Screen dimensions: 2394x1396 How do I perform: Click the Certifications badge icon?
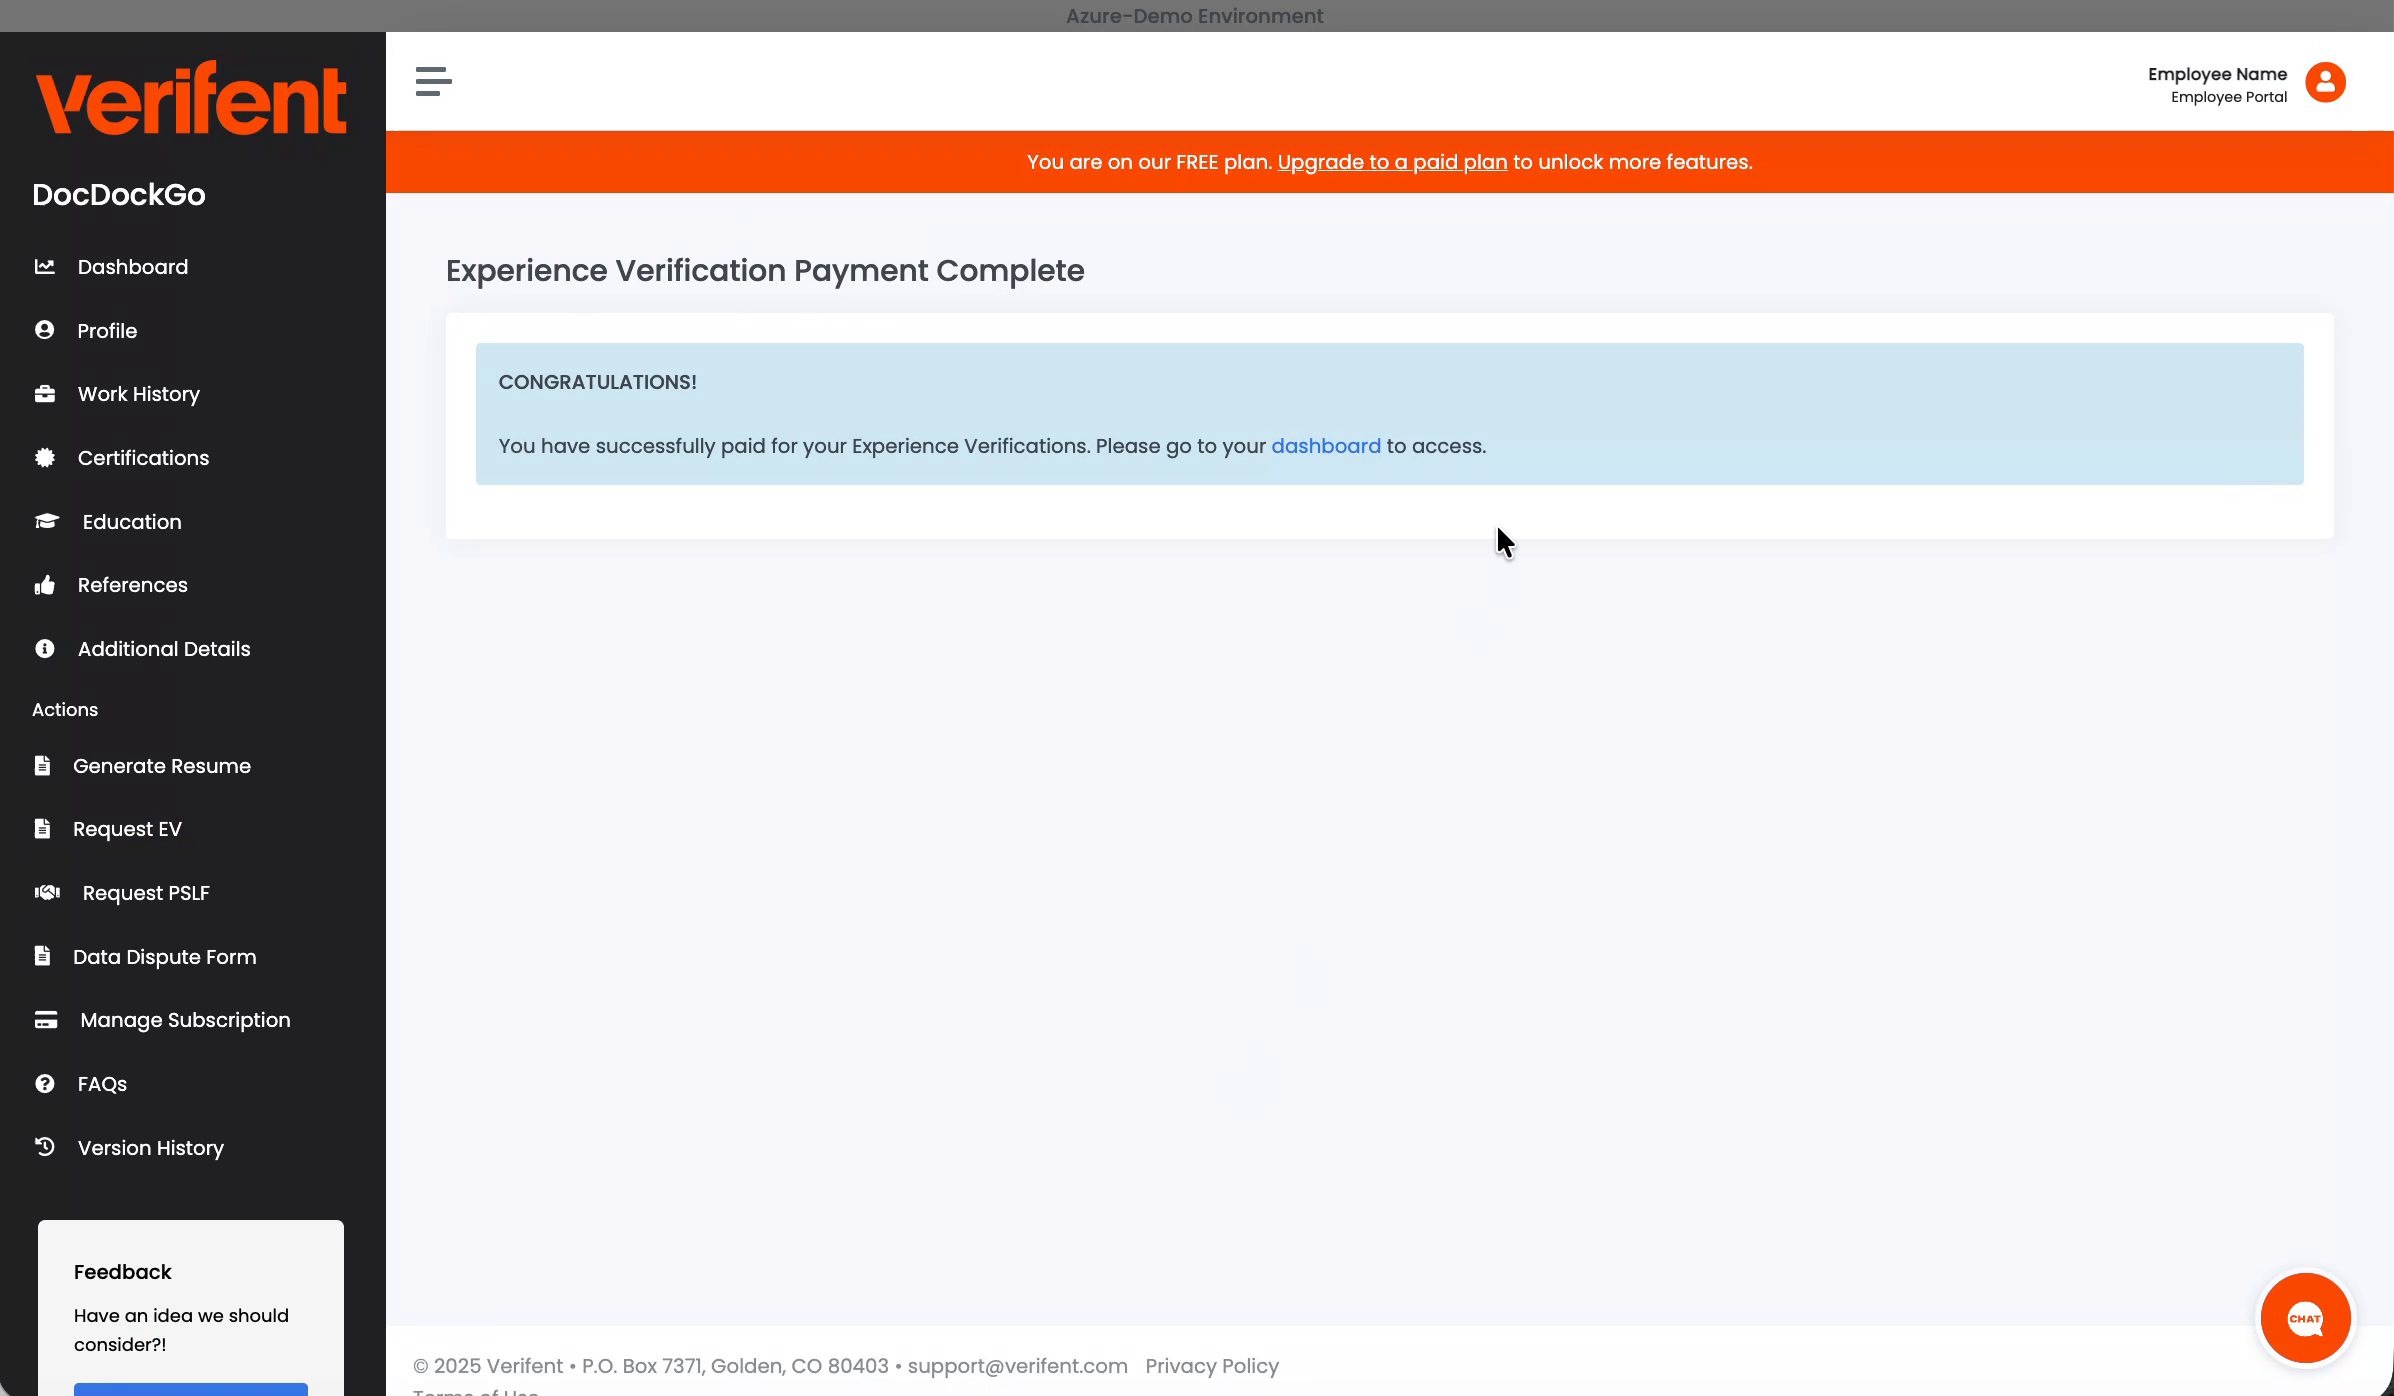click(x=46, y=457)
